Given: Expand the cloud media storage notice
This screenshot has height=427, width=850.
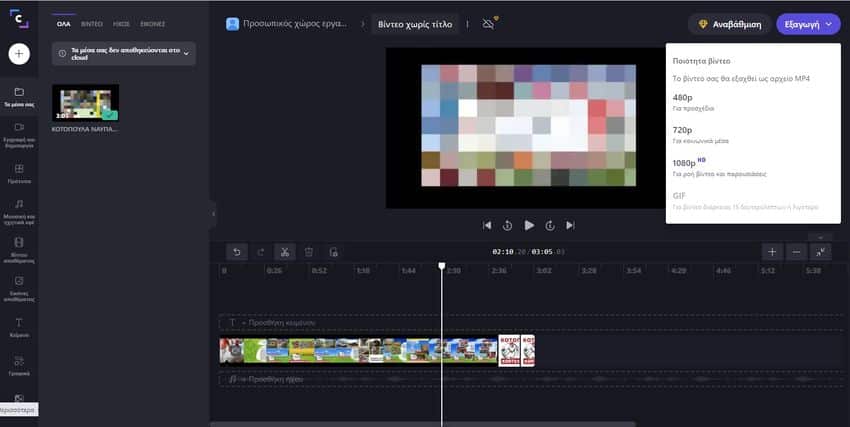Looking at the screenshot, I should (124, 54).
